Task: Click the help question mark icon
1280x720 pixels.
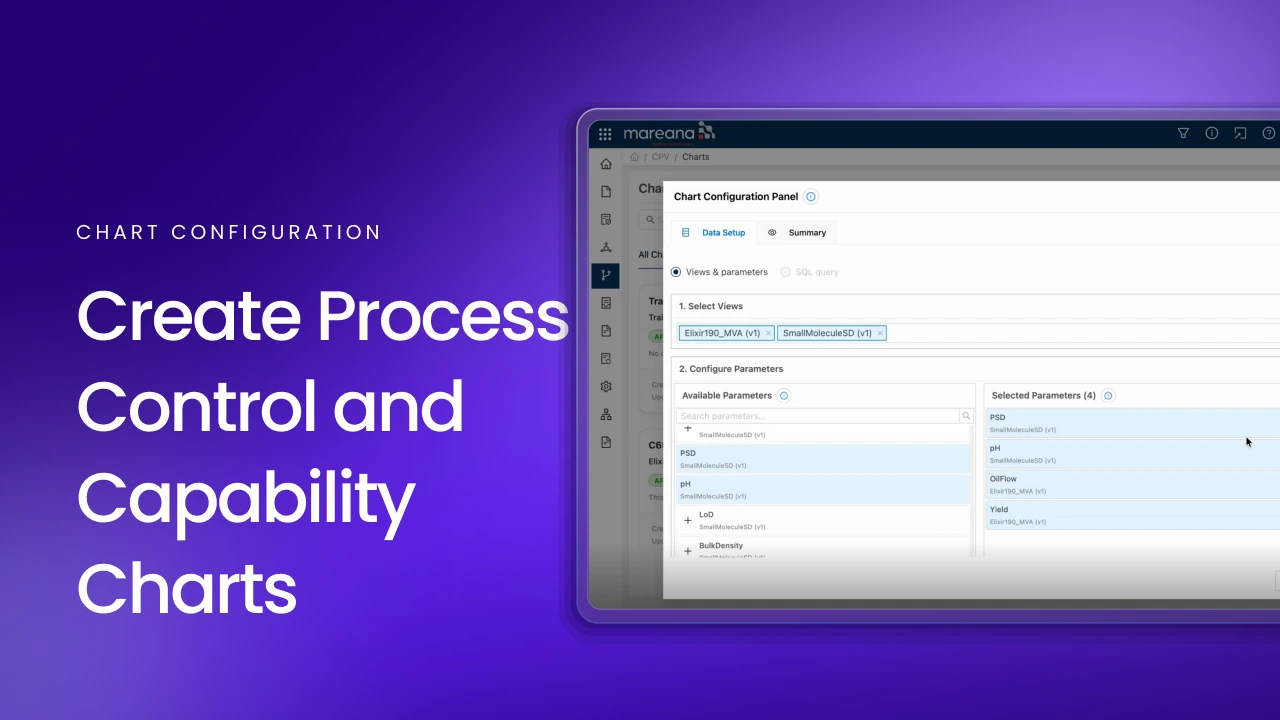Action: pyautogui.click(x=1269, y=133)
